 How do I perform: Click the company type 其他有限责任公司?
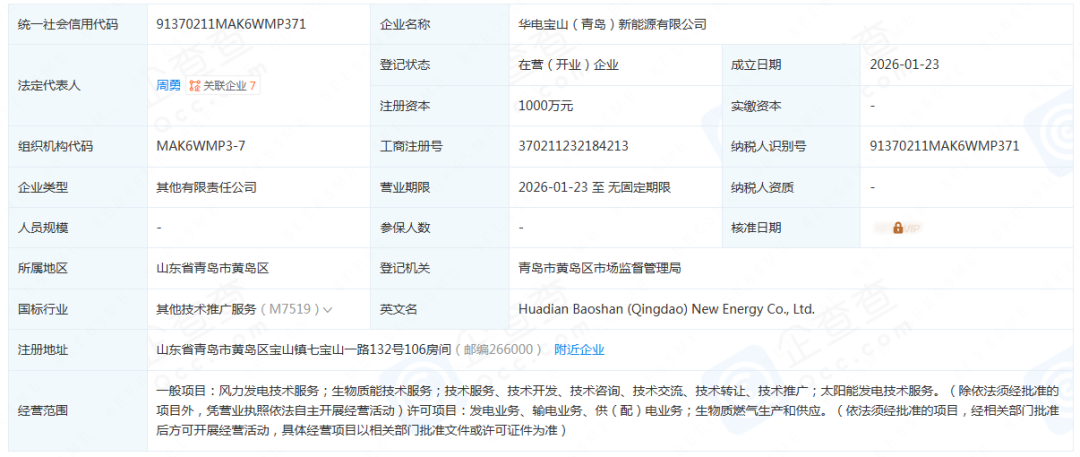point(206,187)
